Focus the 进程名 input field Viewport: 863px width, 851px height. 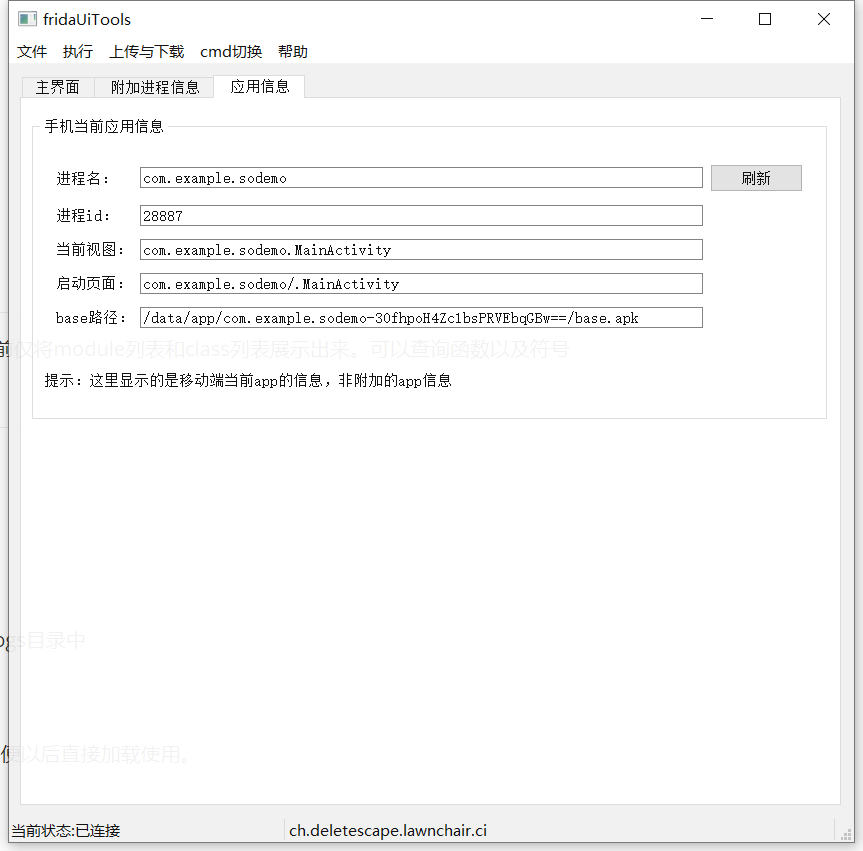[x=421, y=178]
